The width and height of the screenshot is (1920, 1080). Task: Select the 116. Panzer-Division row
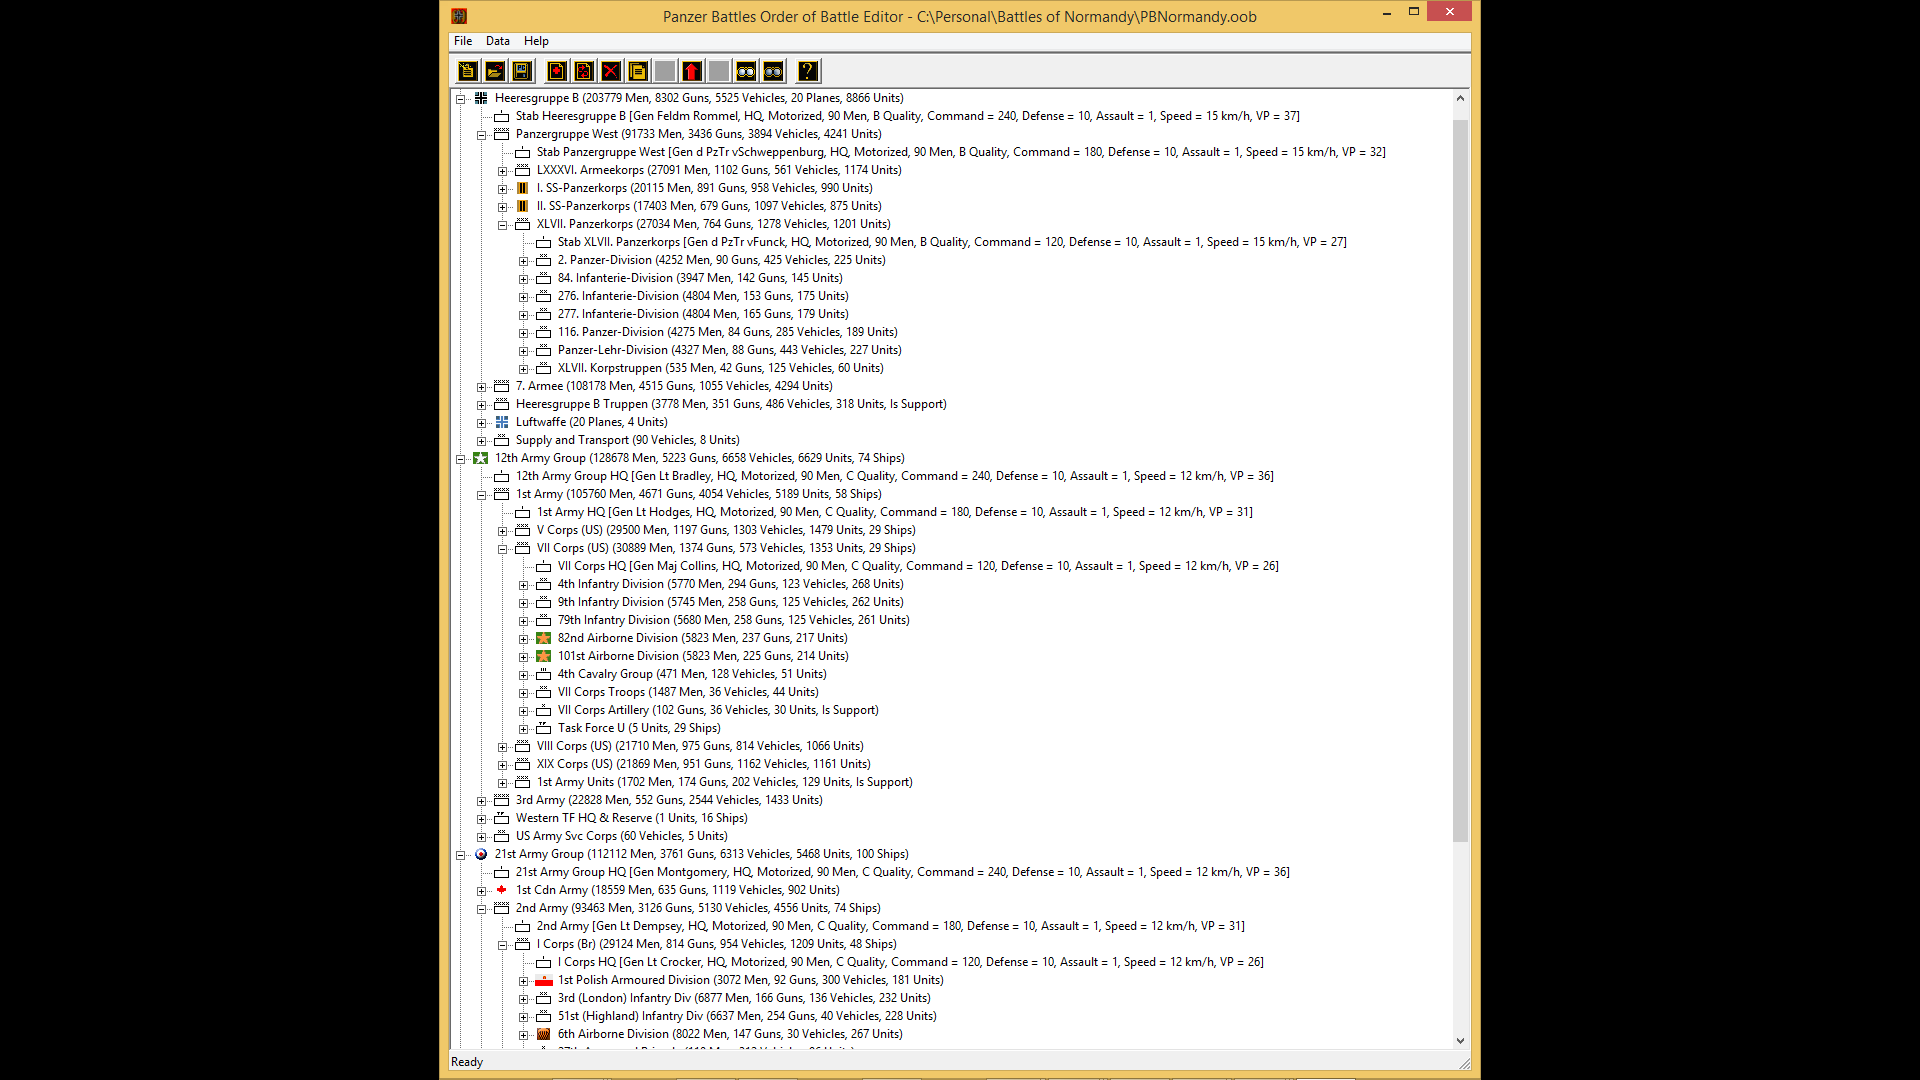pos(727,332)
